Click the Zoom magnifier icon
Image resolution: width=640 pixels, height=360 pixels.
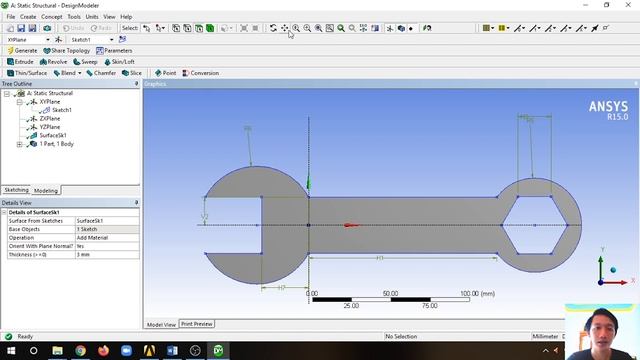(296, 28)
